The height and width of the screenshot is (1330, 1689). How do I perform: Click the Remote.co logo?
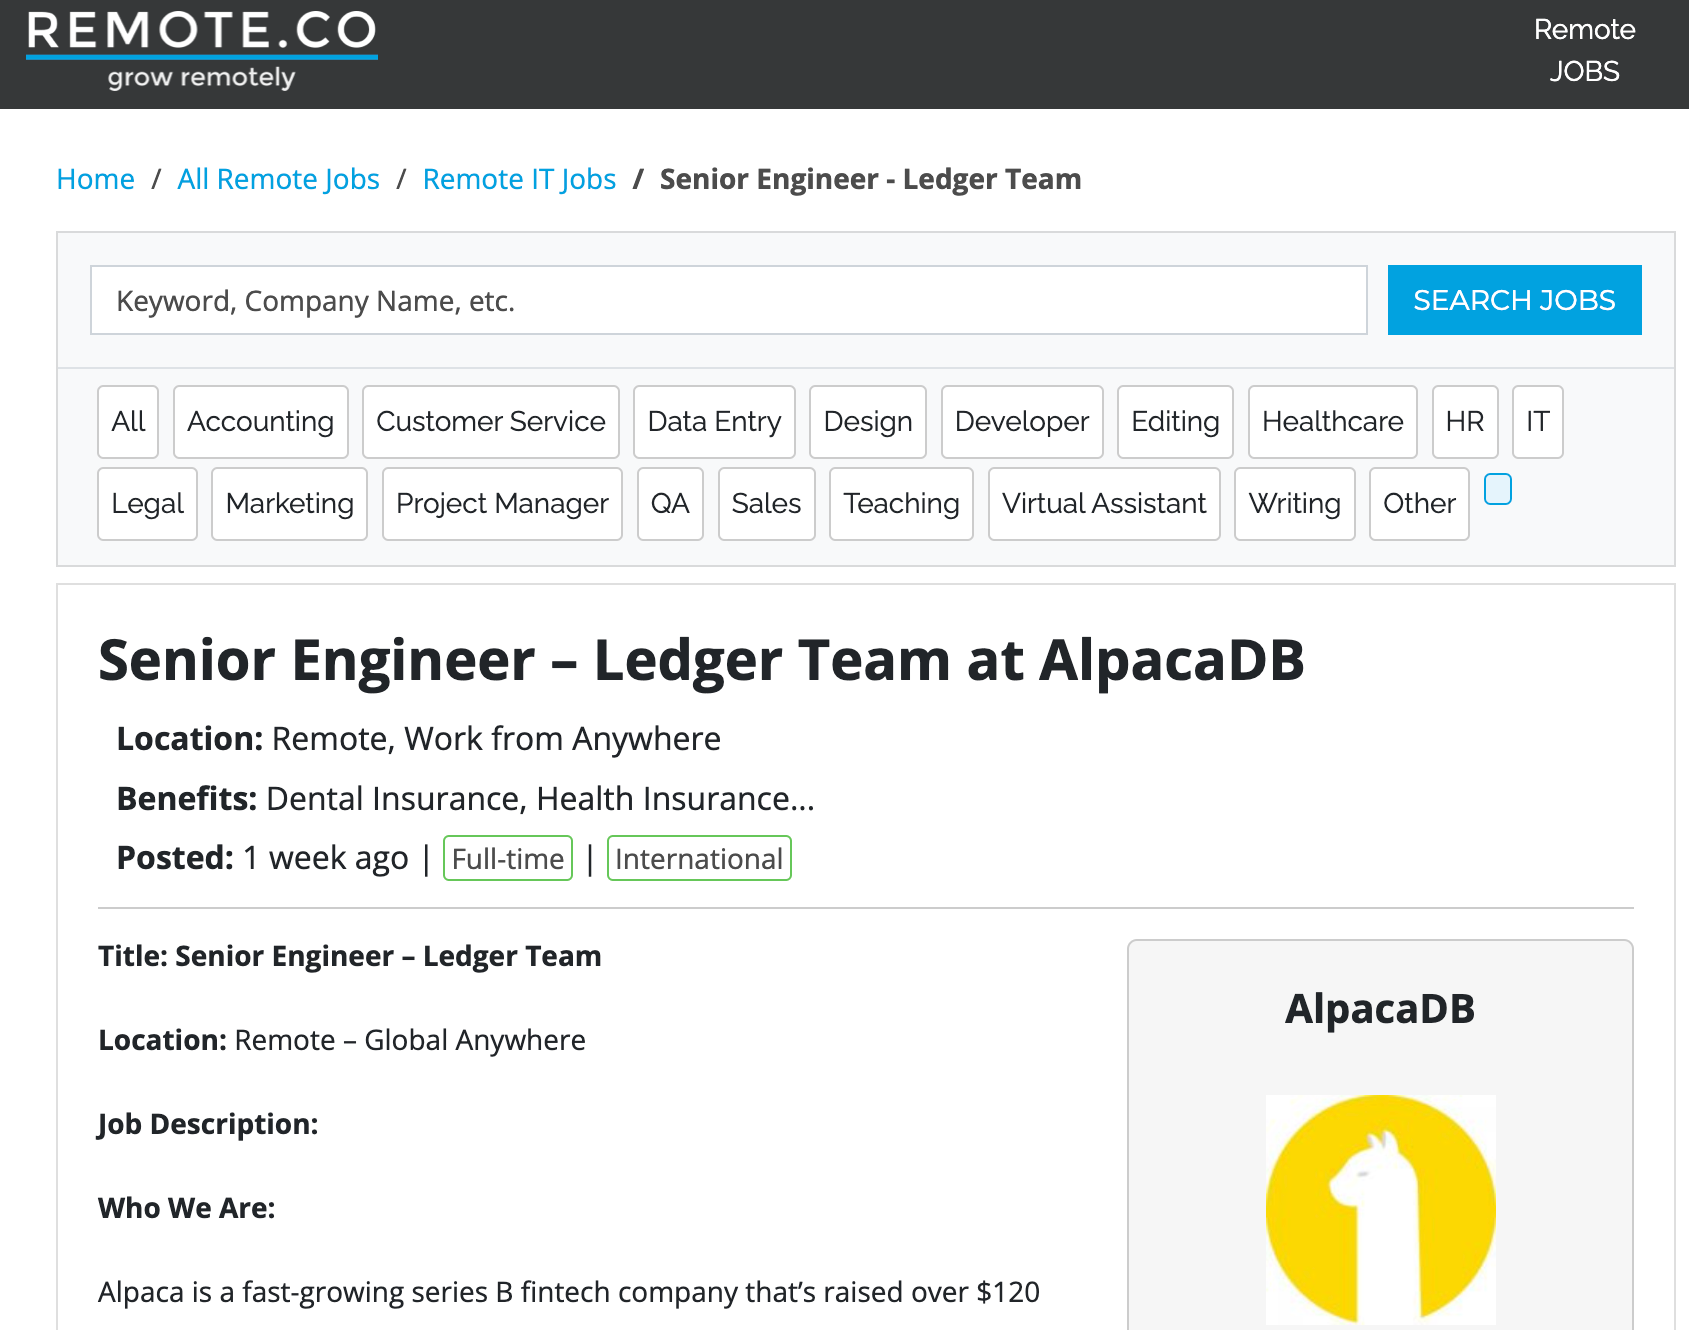pyautogui.click(x=201, y=50)
